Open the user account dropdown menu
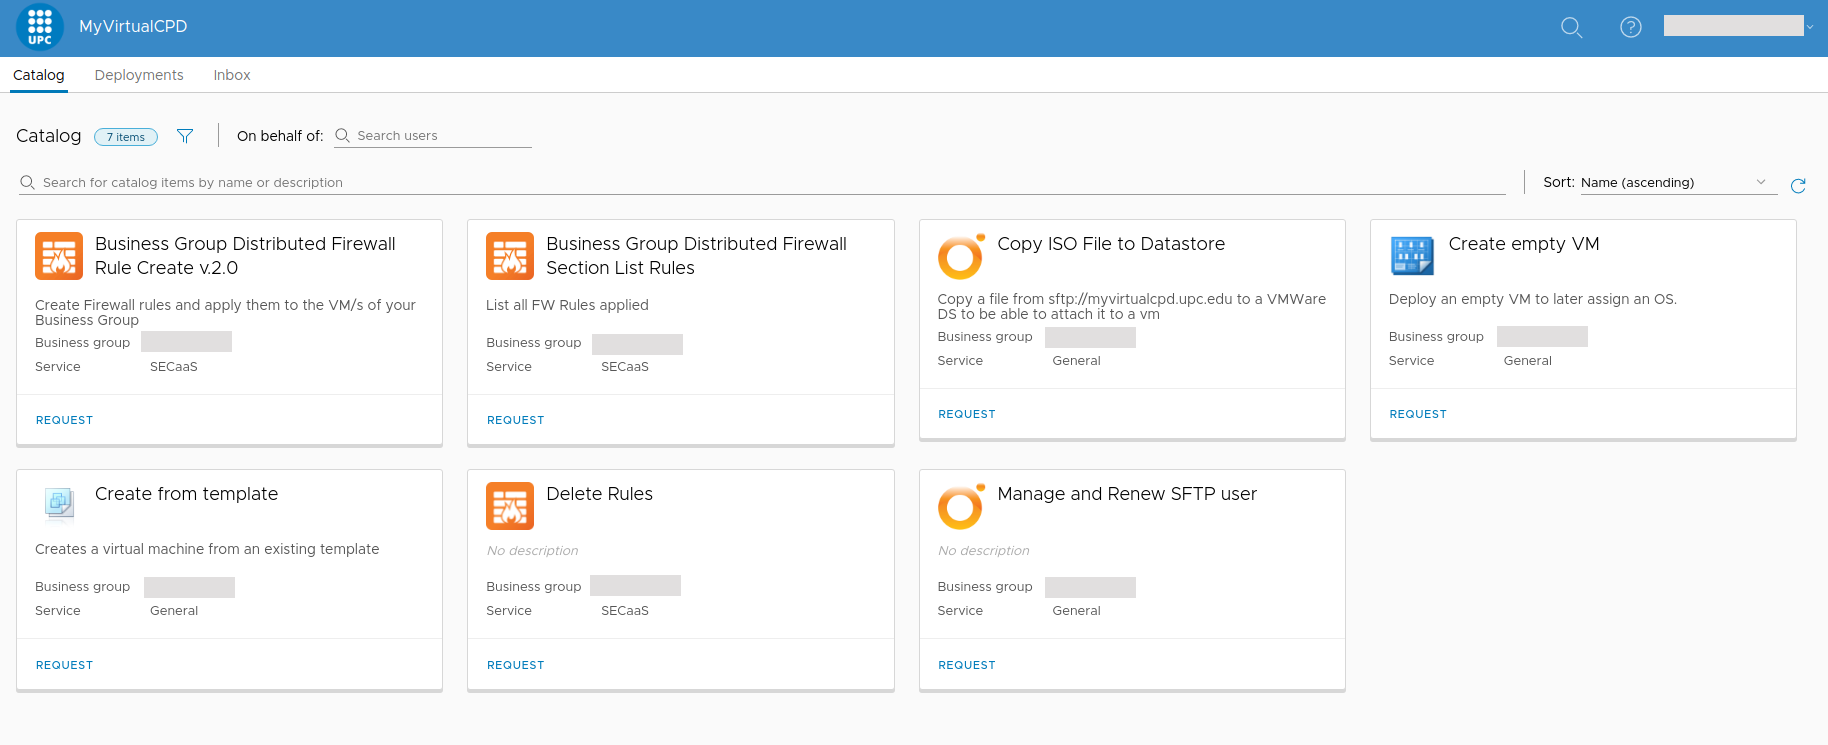1828x745 pixels. (x=1739, y=27)
